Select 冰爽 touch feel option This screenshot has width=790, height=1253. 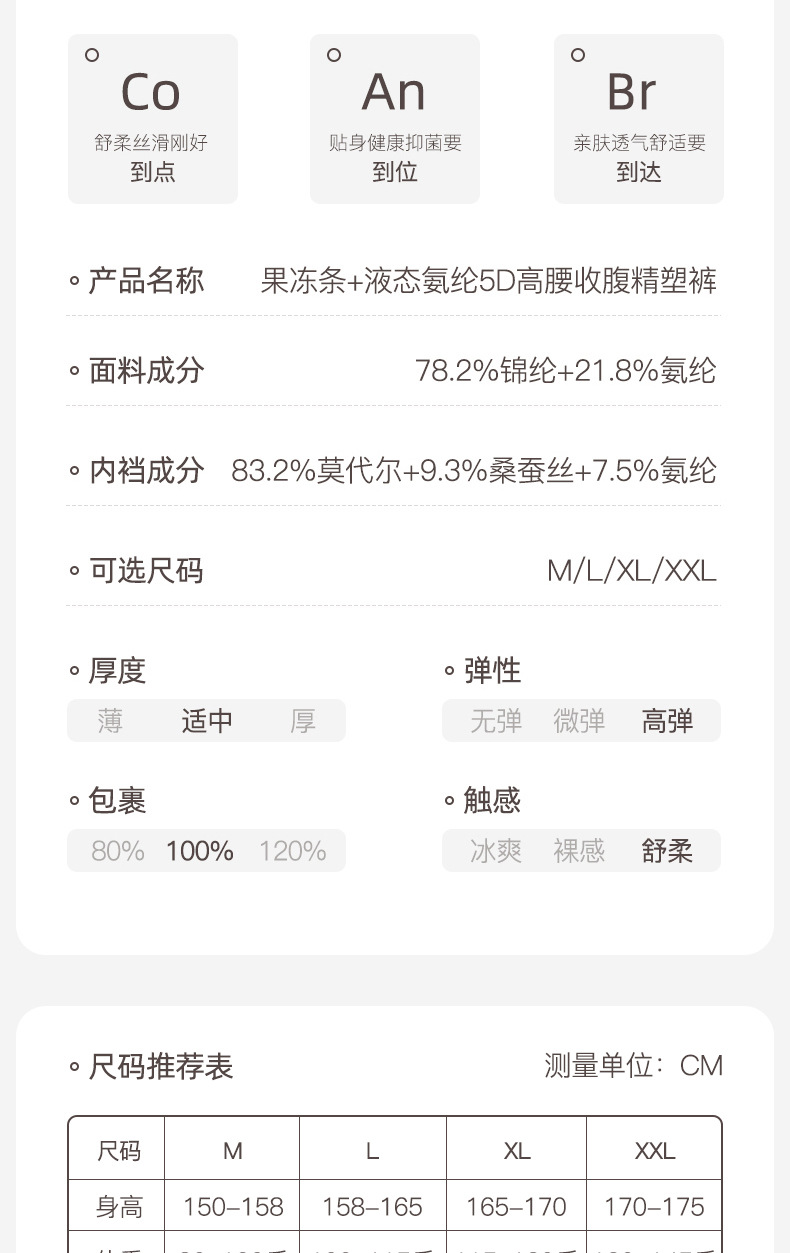496,851
